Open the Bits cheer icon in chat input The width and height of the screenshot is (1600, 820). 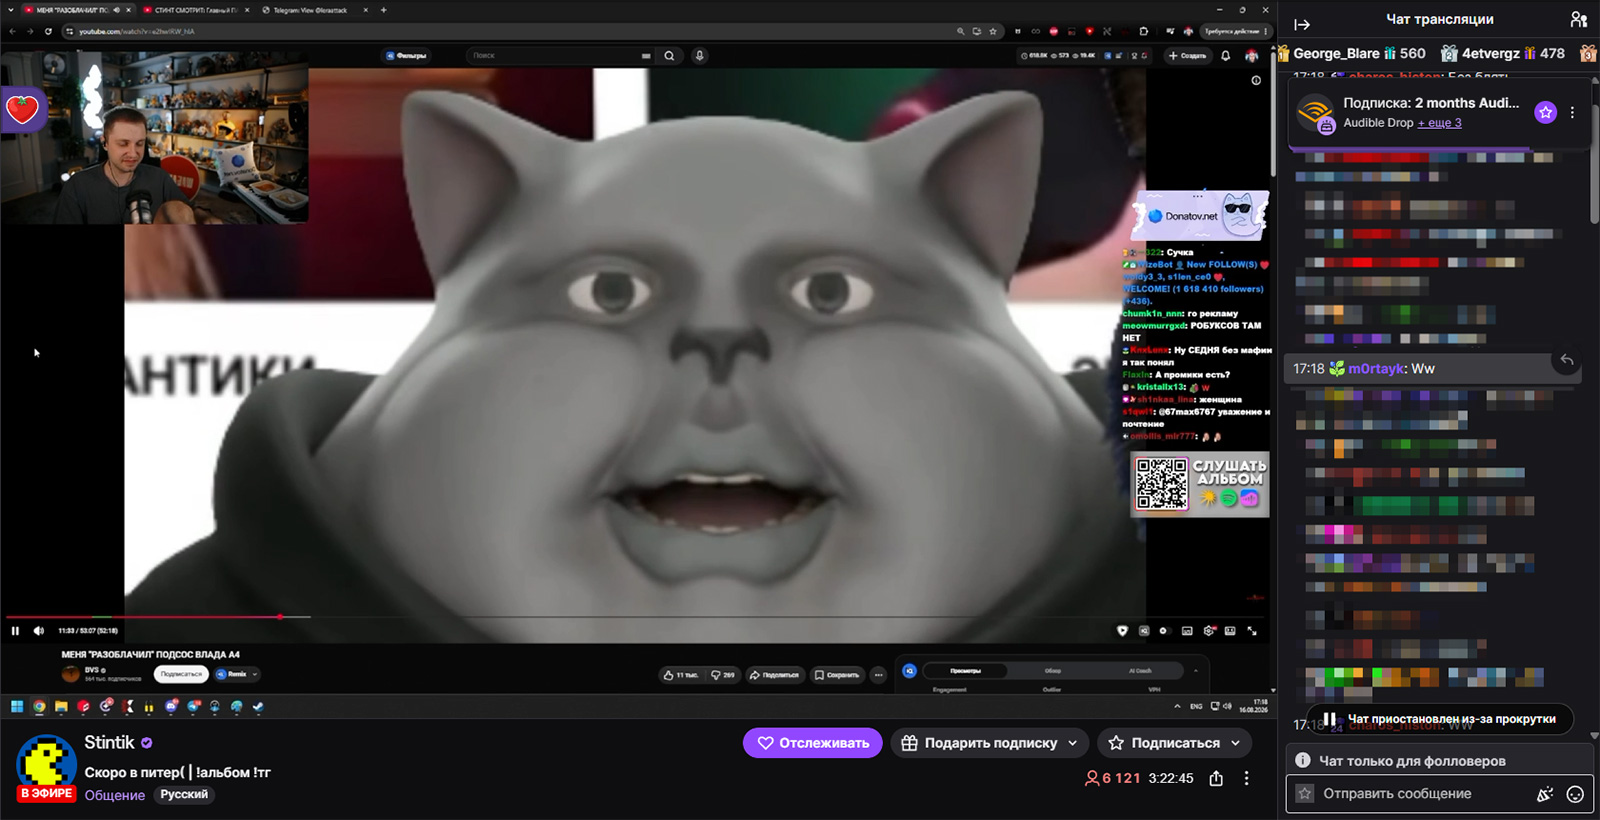[1545, 794]
